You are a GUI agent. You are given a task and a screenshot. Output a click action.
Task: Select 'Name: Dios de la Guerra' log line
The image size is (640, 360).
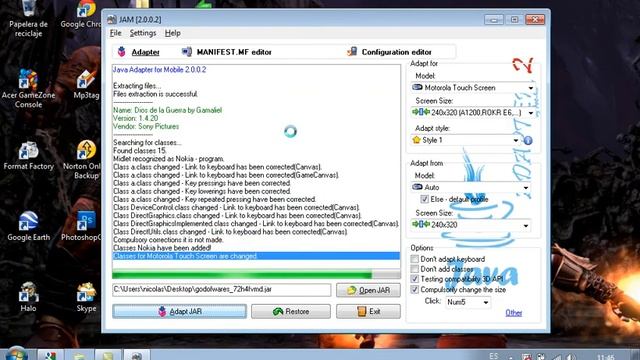pyautogui.click(x=167, y=110)
